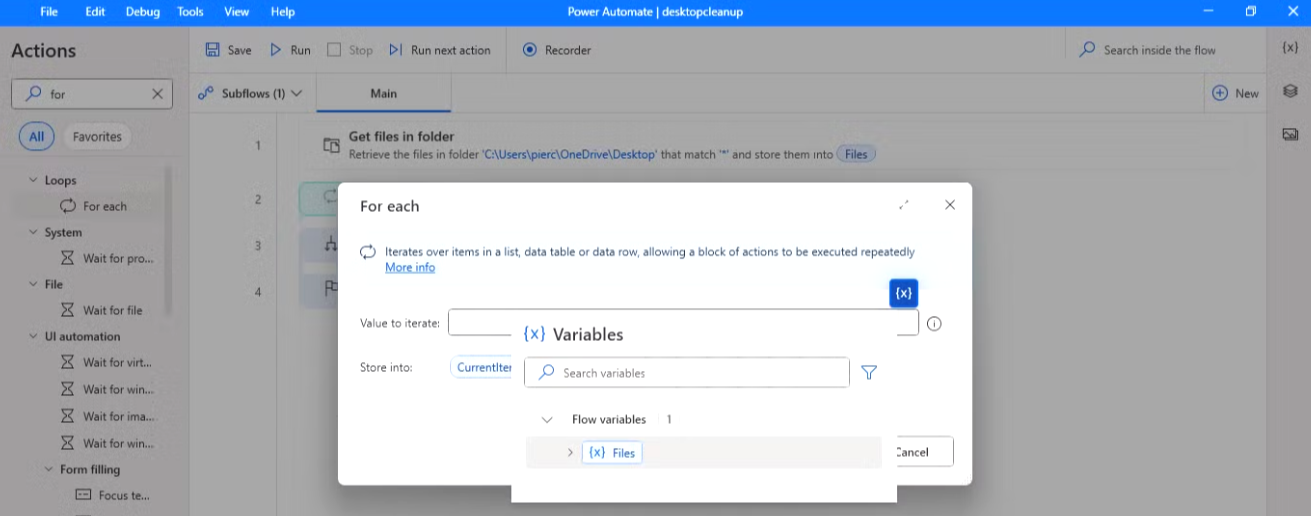Screen dimensions: 1311x516
Task: Collapse Flow variables section
Action: [x=547, y=420]
